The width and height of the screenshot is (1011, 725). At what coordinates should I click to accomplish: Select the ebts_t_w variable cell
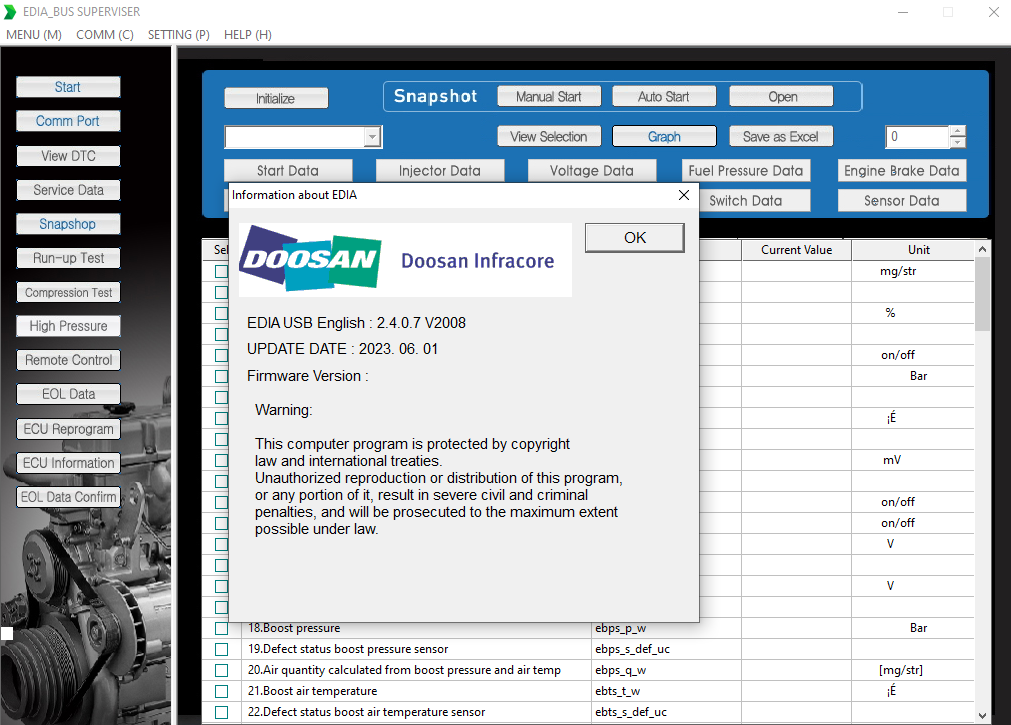tap(666, 691)
